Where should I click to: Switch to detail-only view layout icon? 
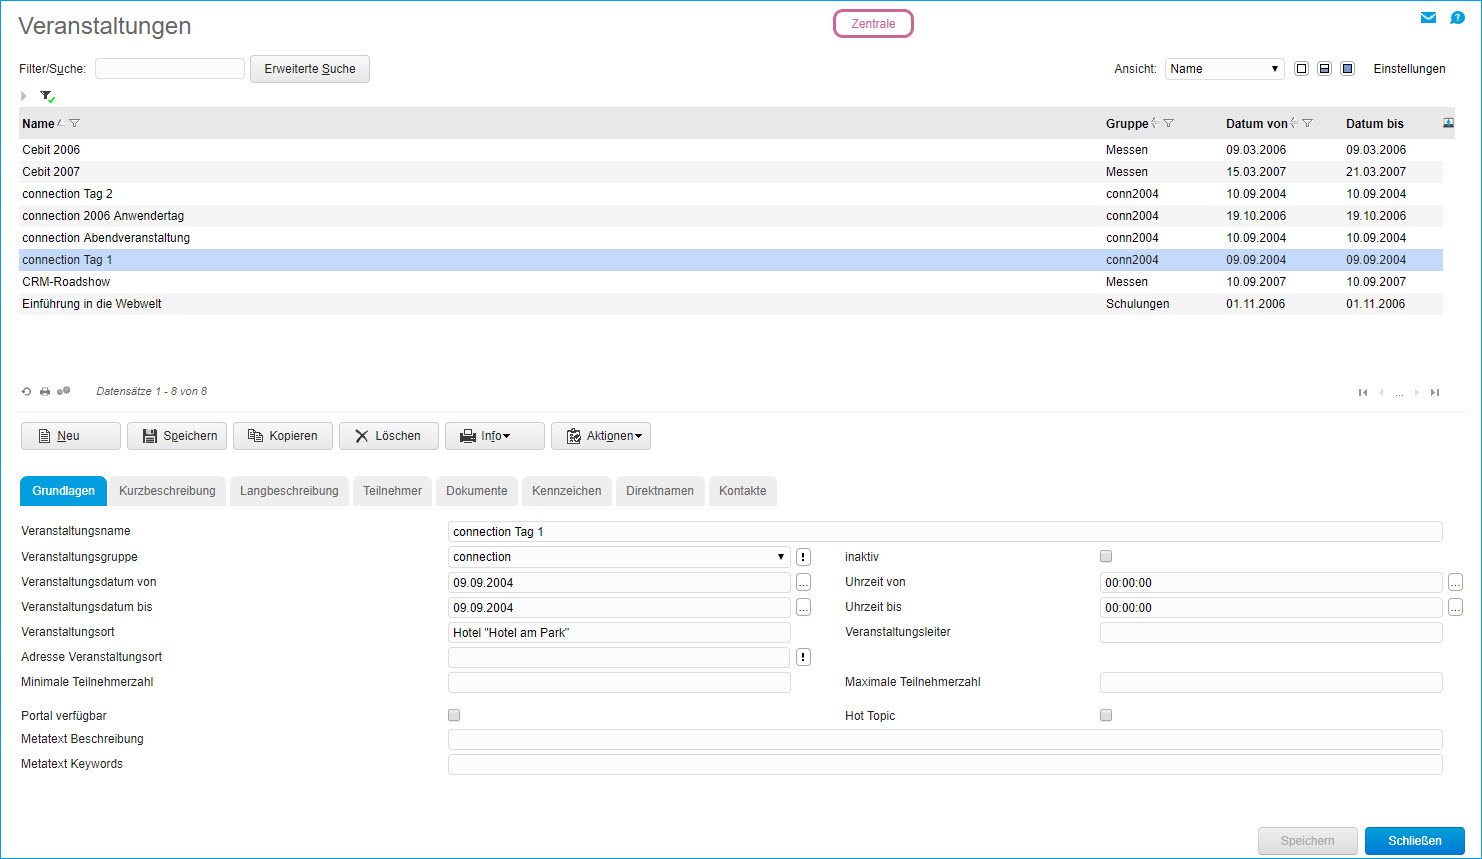coord(1347,69)
